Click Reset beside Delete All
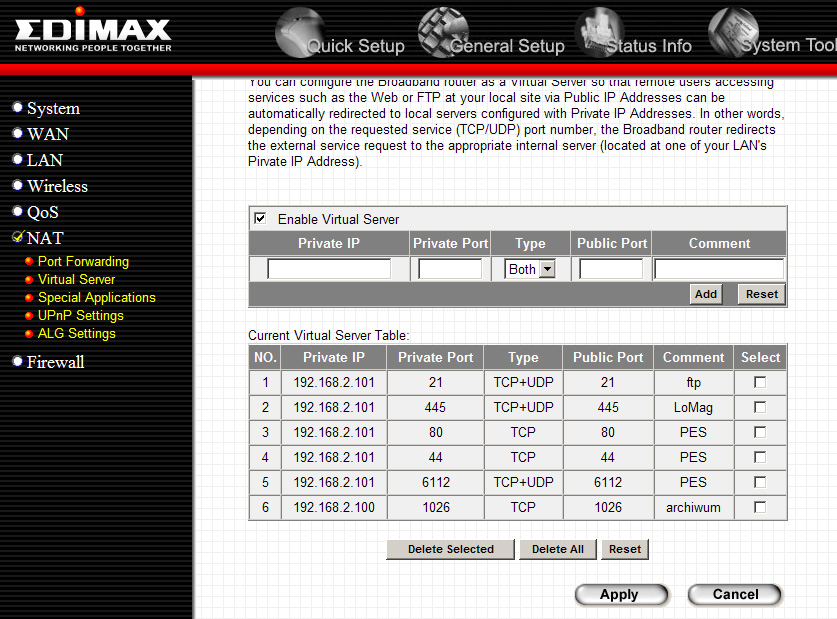The width and height of the screenshot is (837, 619). coord(625,549)
